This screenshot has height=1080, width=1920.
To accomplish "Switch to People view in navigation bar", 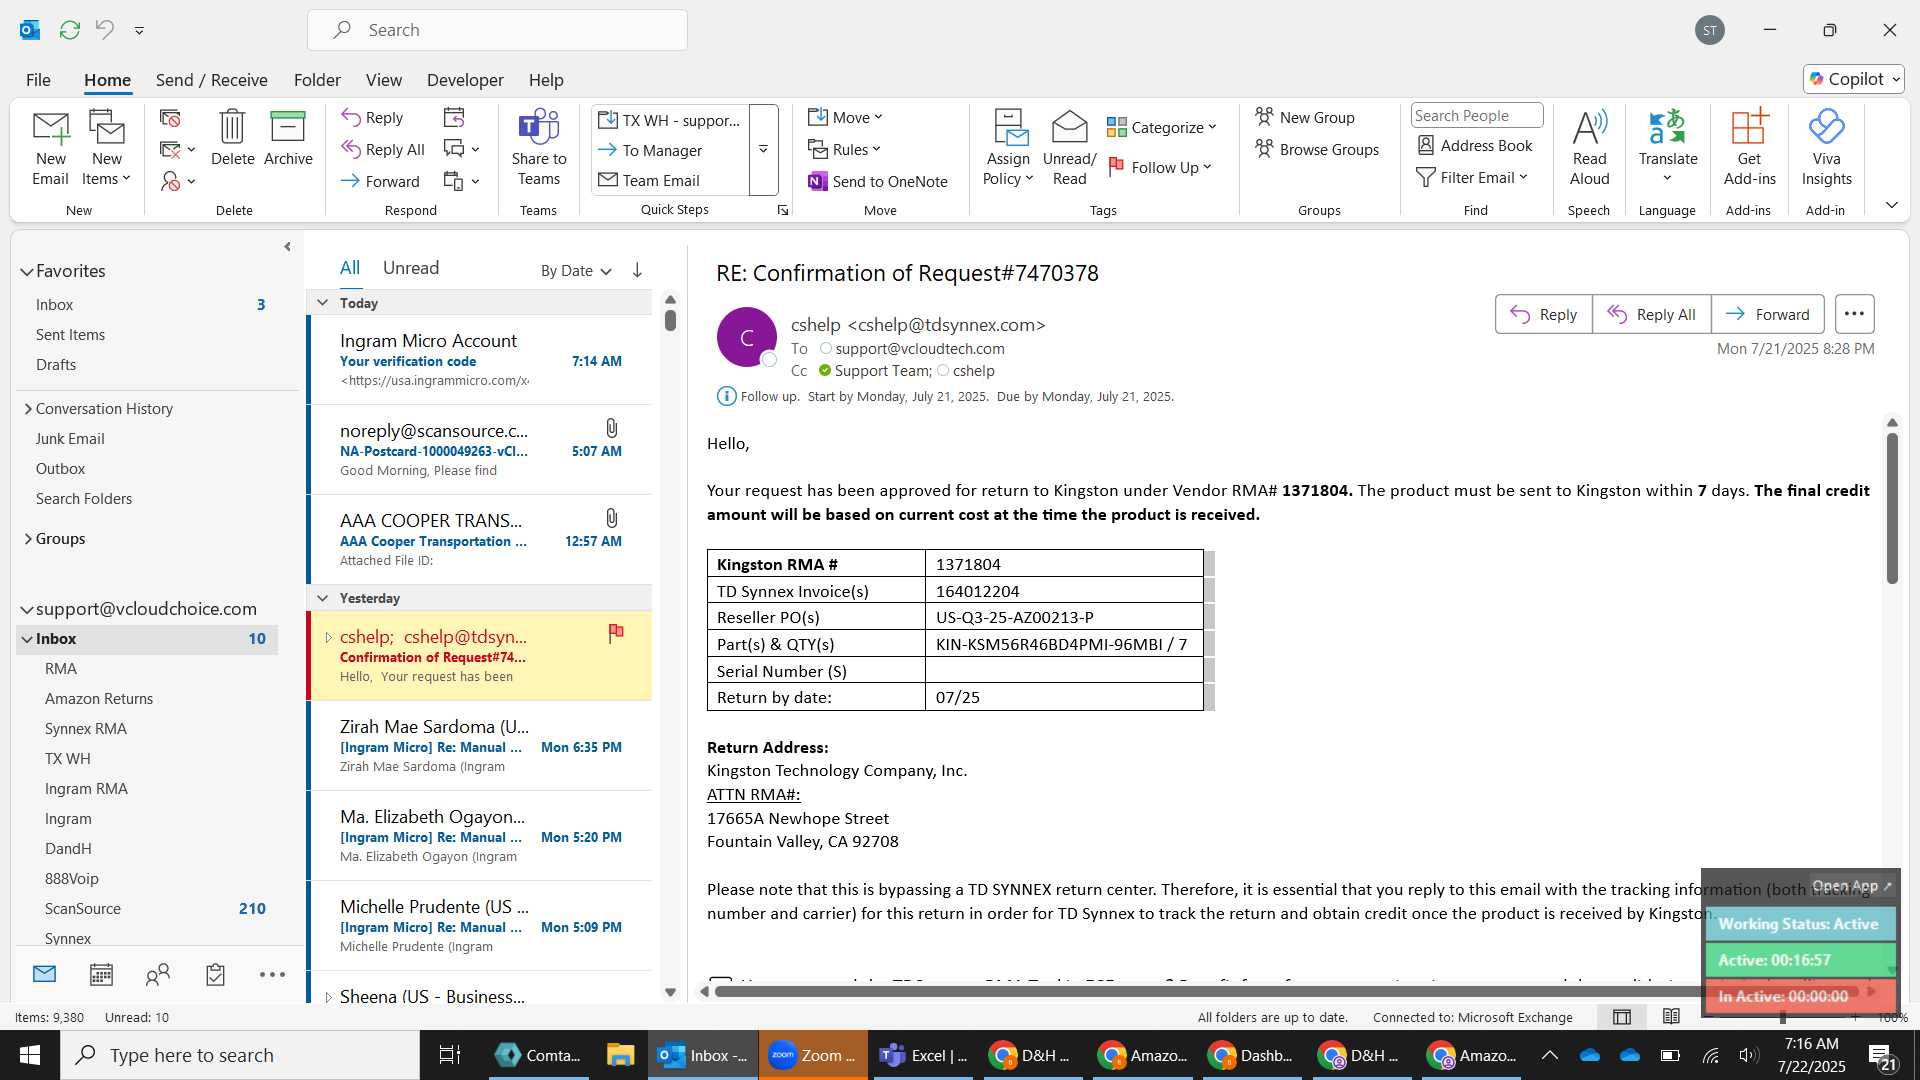I will [158, 975].
